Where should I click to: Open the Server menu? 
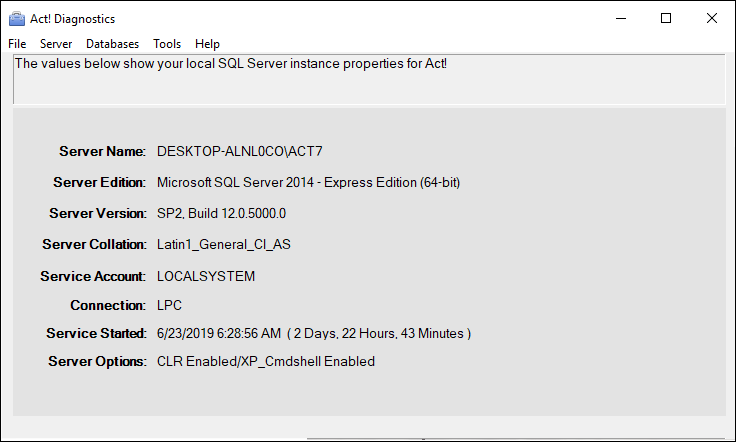click(x=56, y=44)
